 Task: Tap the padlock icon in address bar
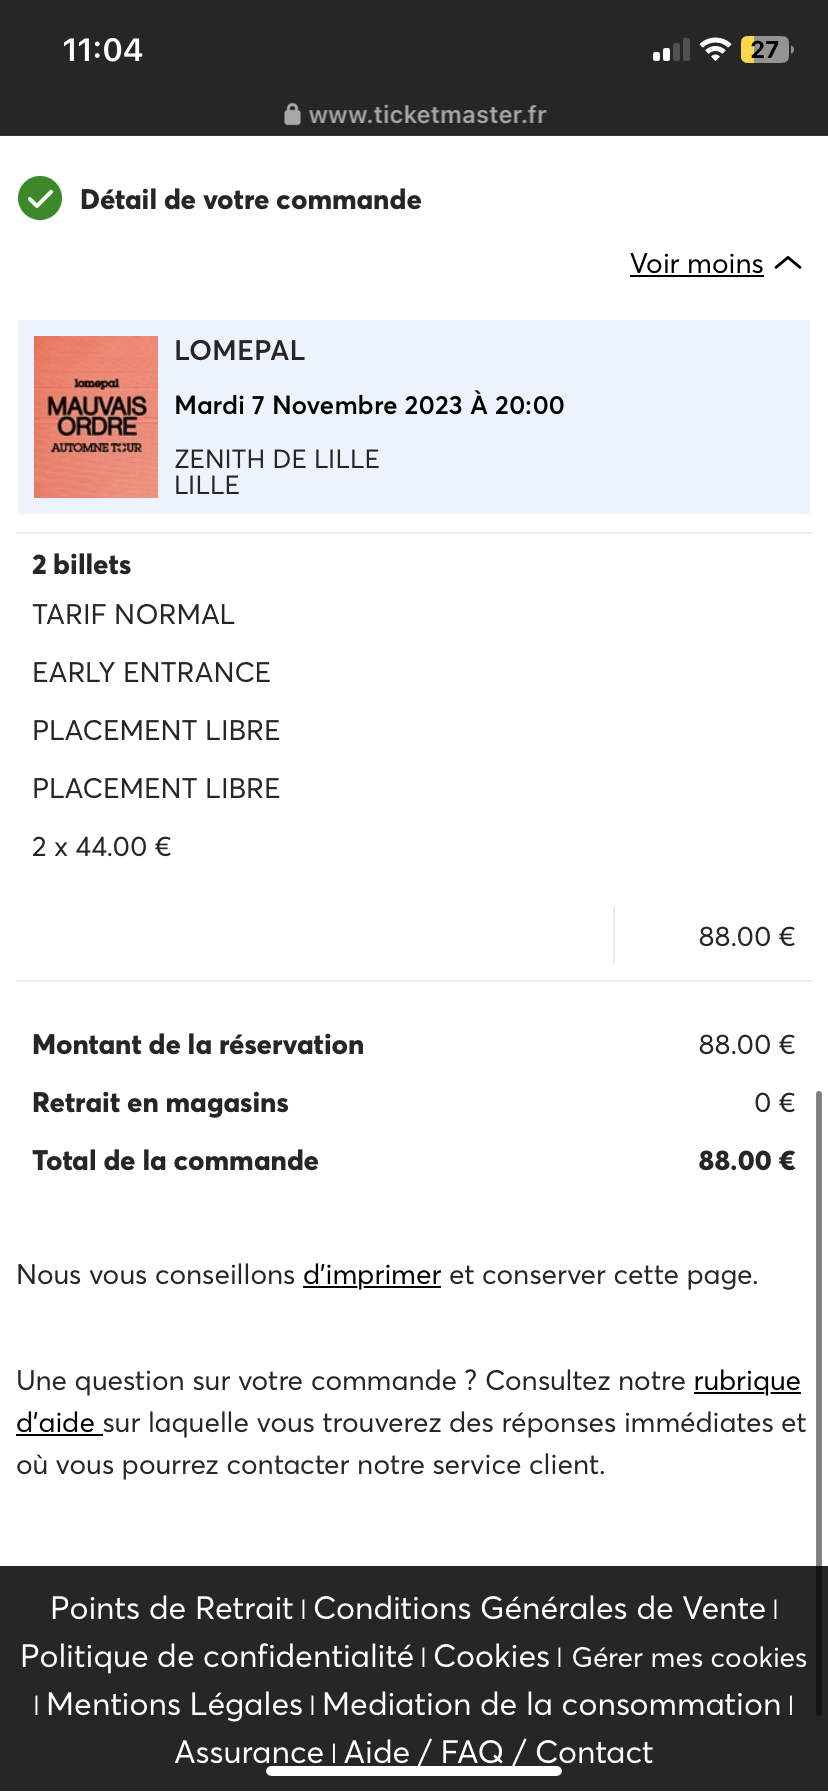pyautogui.click(x=292, y=115)
